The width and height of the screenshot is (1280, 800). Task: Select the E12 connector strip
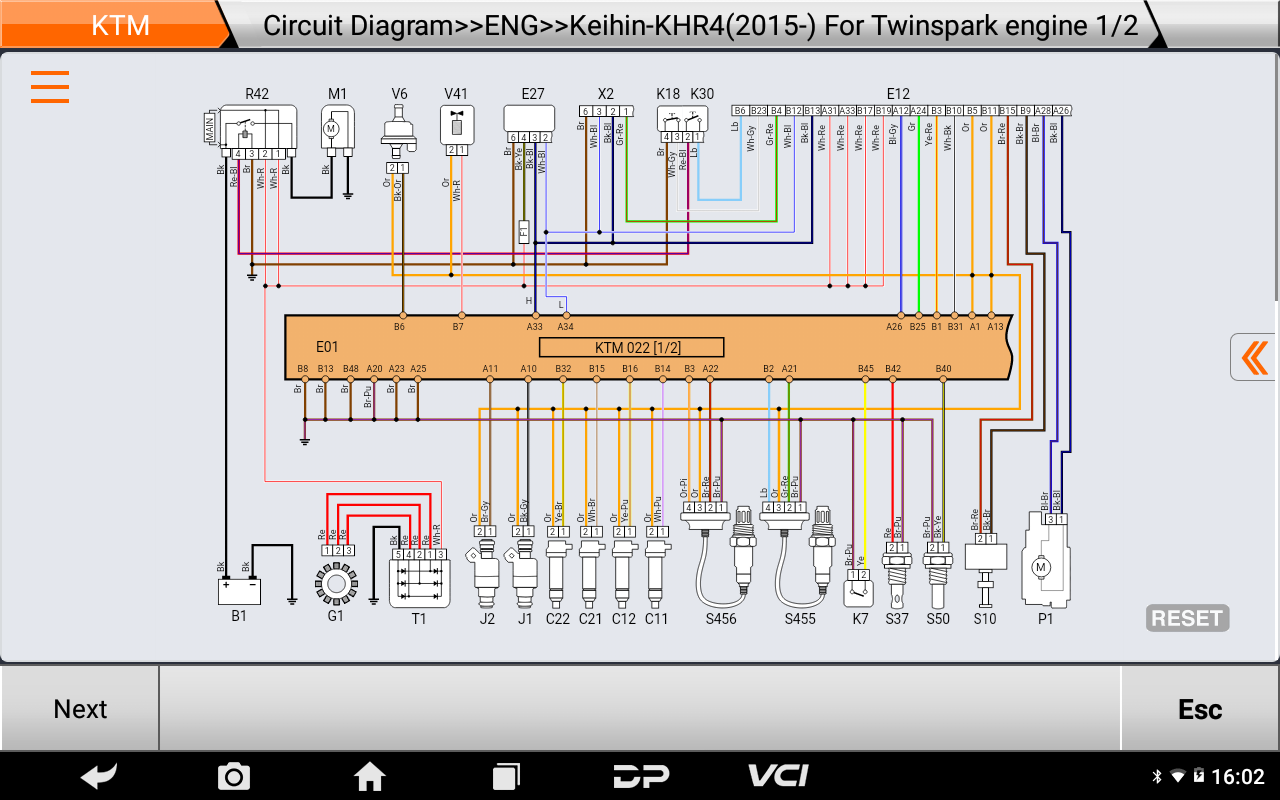[x=901, y=111]
